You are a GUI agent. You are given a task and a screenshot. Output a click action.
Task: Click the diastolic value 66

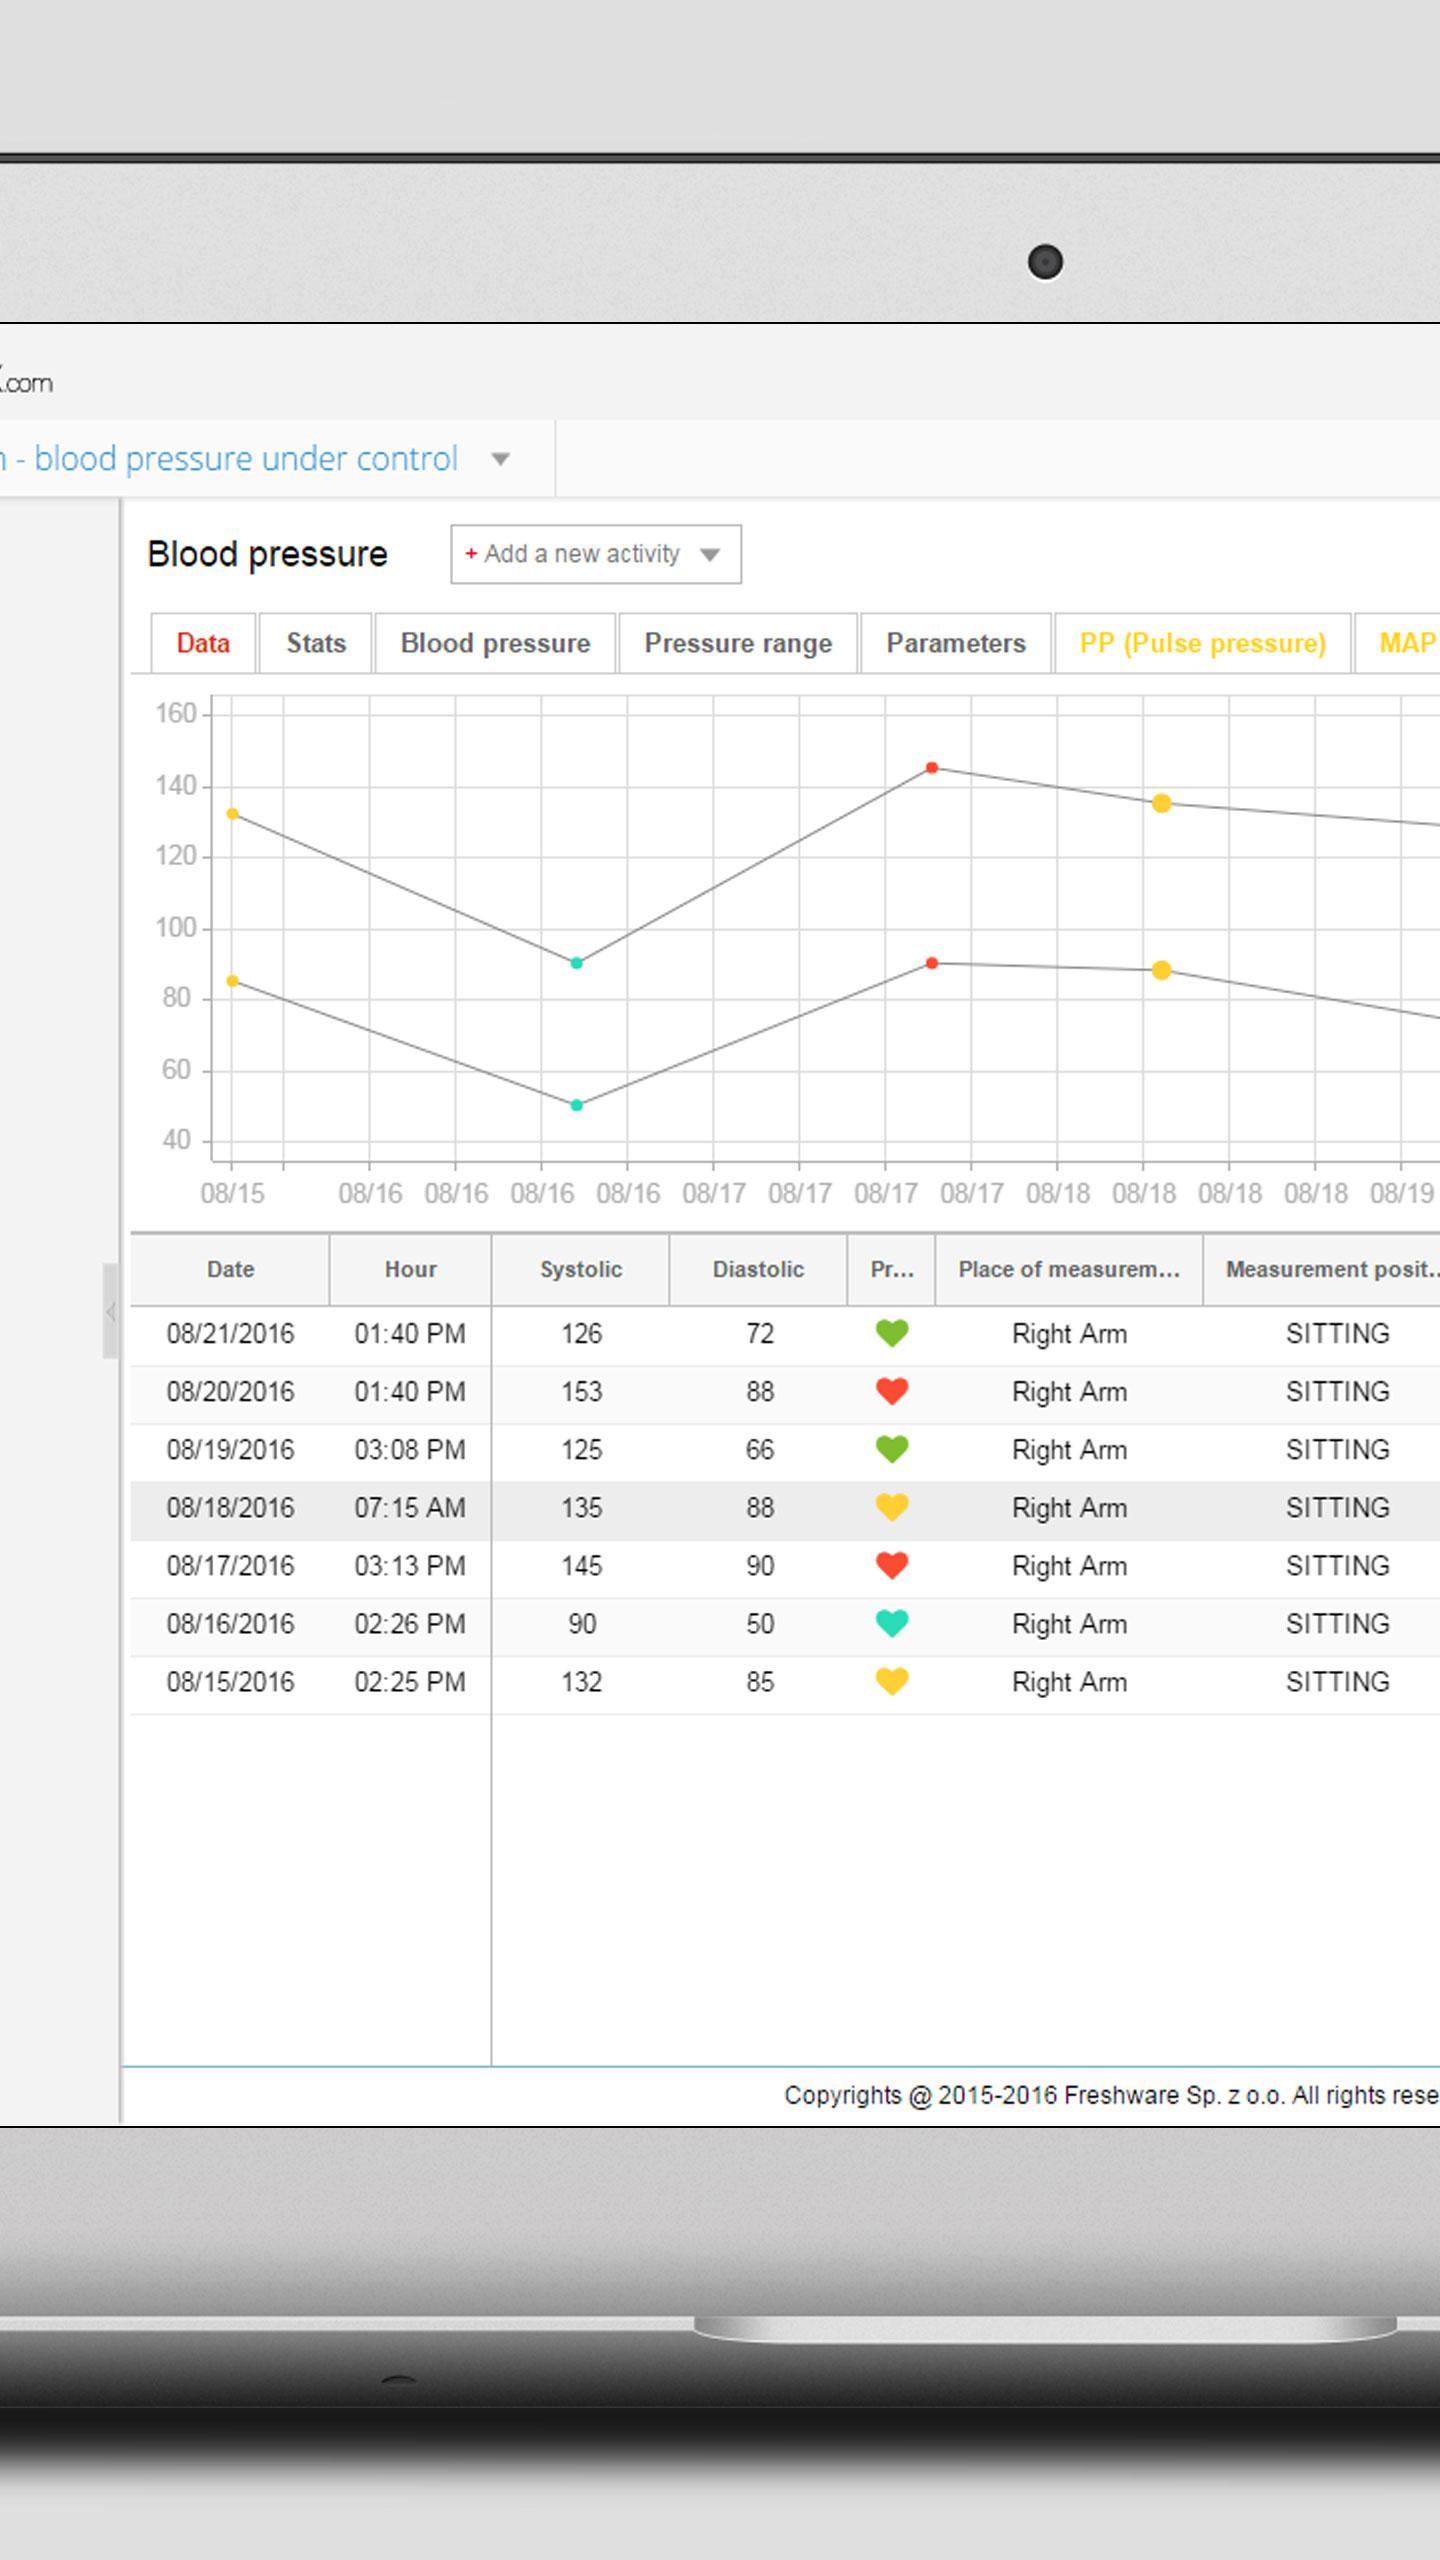759,1450
